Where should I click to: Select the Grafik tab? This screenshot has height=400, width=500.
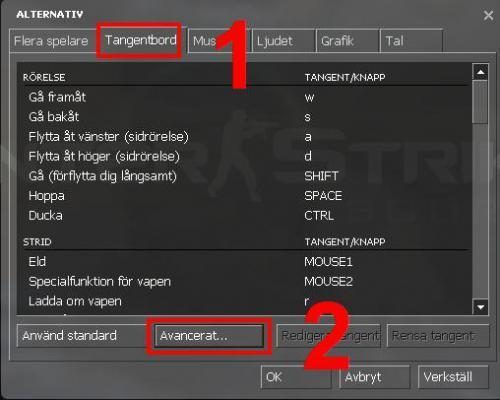348,41
